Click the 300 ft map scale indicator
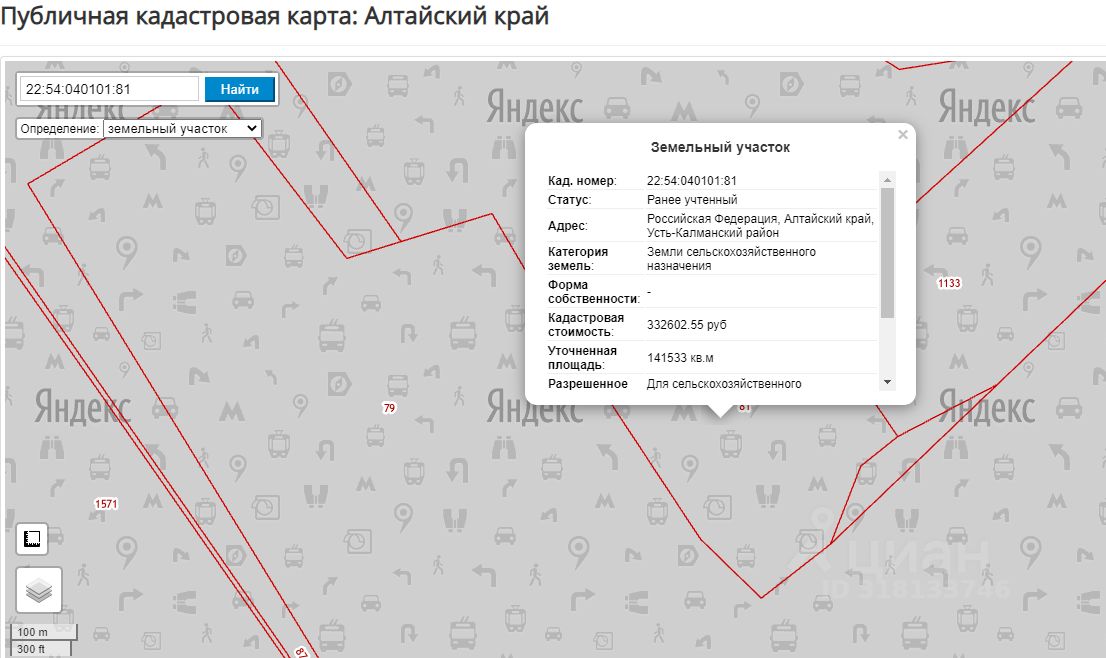This screenshot has height=658, width=1106. (41, 648)
